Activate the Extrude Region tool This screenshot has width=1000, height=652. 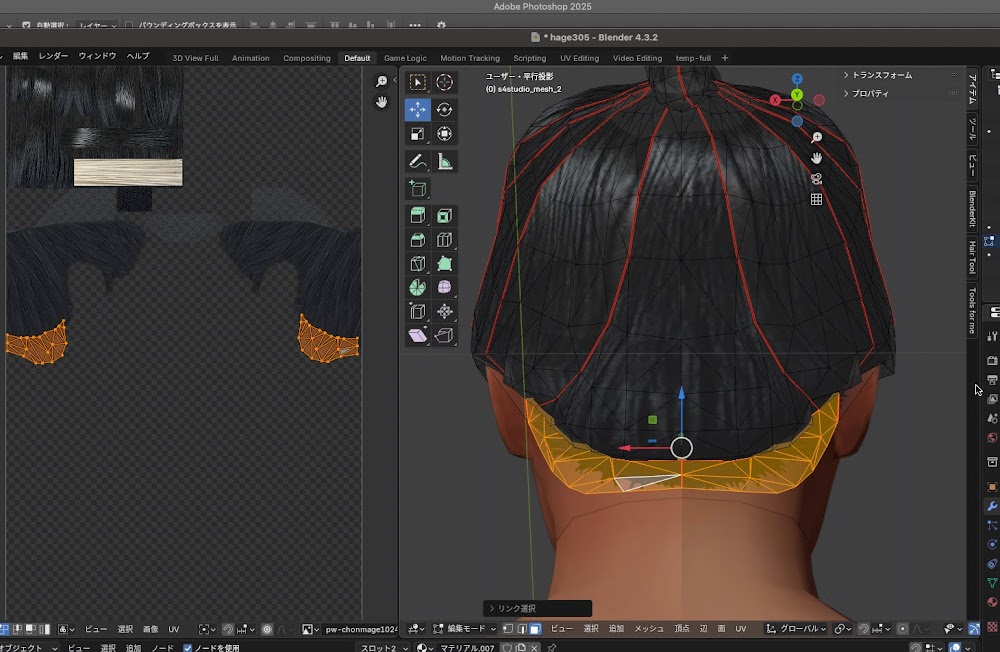pos(418,215)
